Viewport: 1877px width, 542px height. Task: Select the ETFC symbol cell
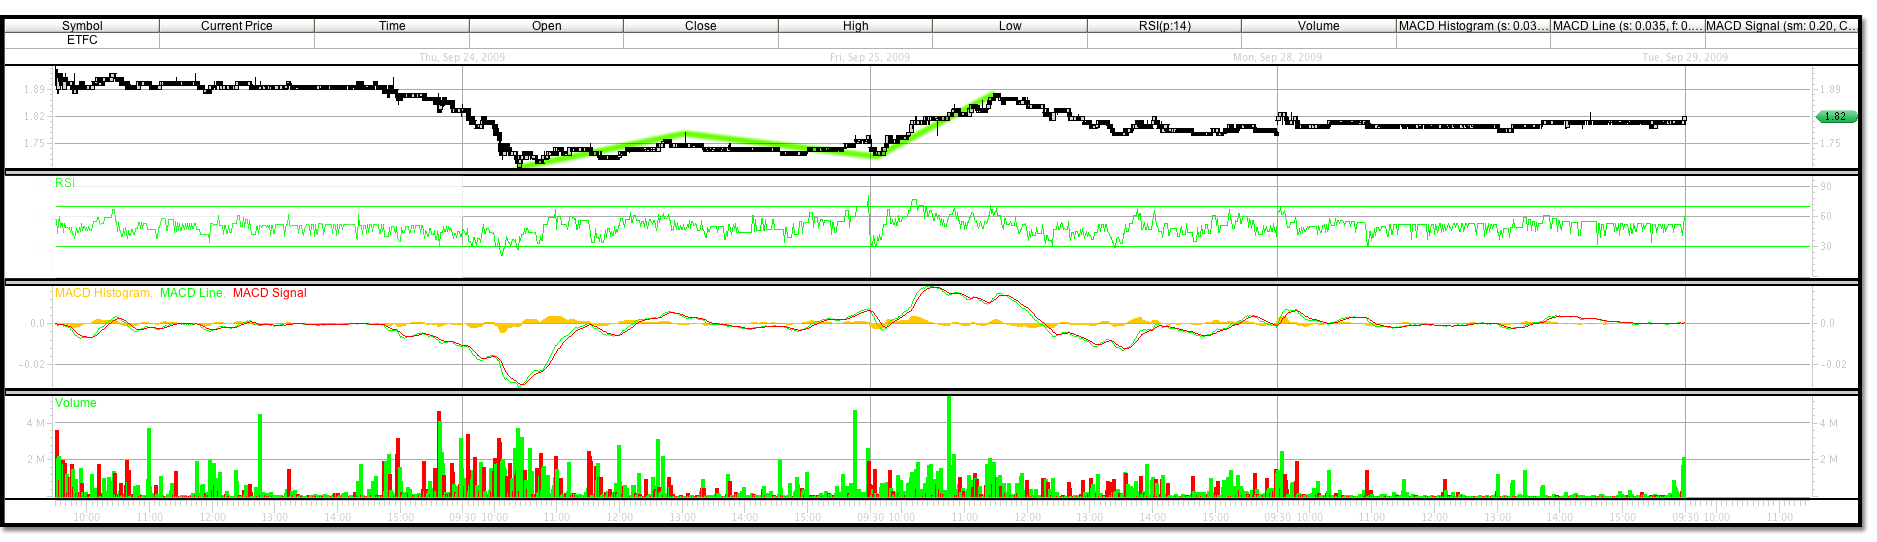pos(82,40)
